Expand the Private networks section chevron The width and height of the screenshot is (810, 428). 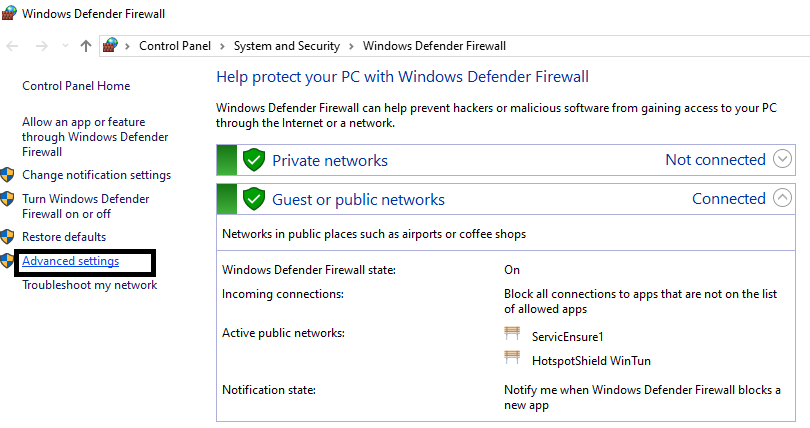click(783, 160)
